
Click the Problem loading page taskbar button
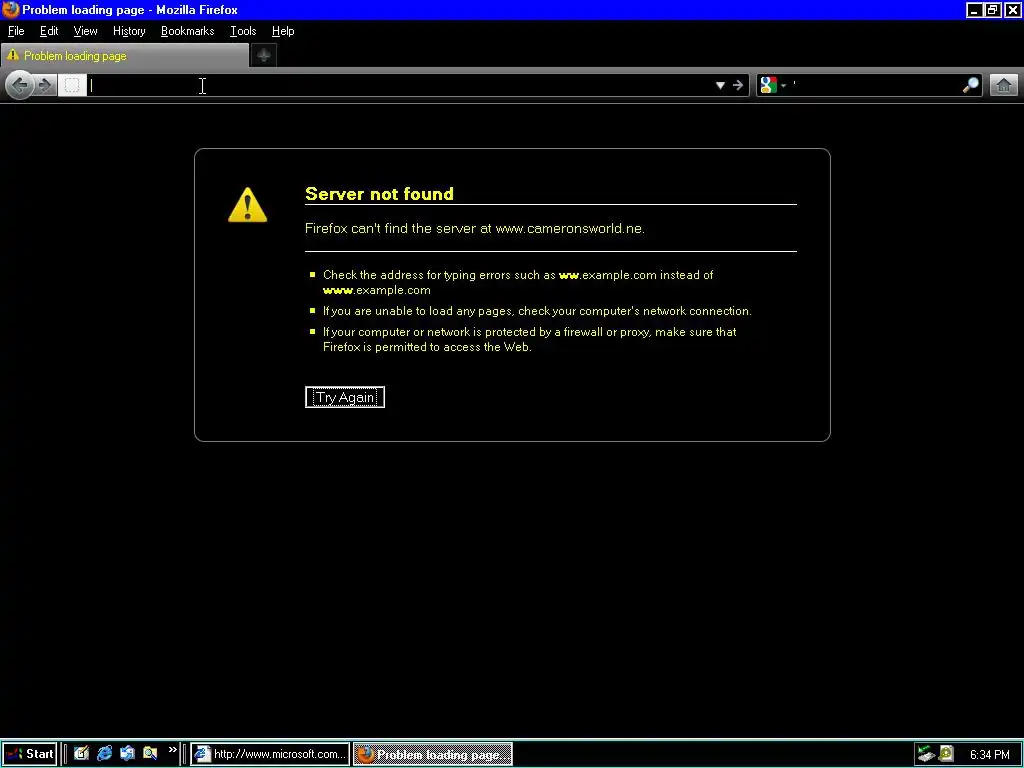pyautogui.click(x=432, y=754)
